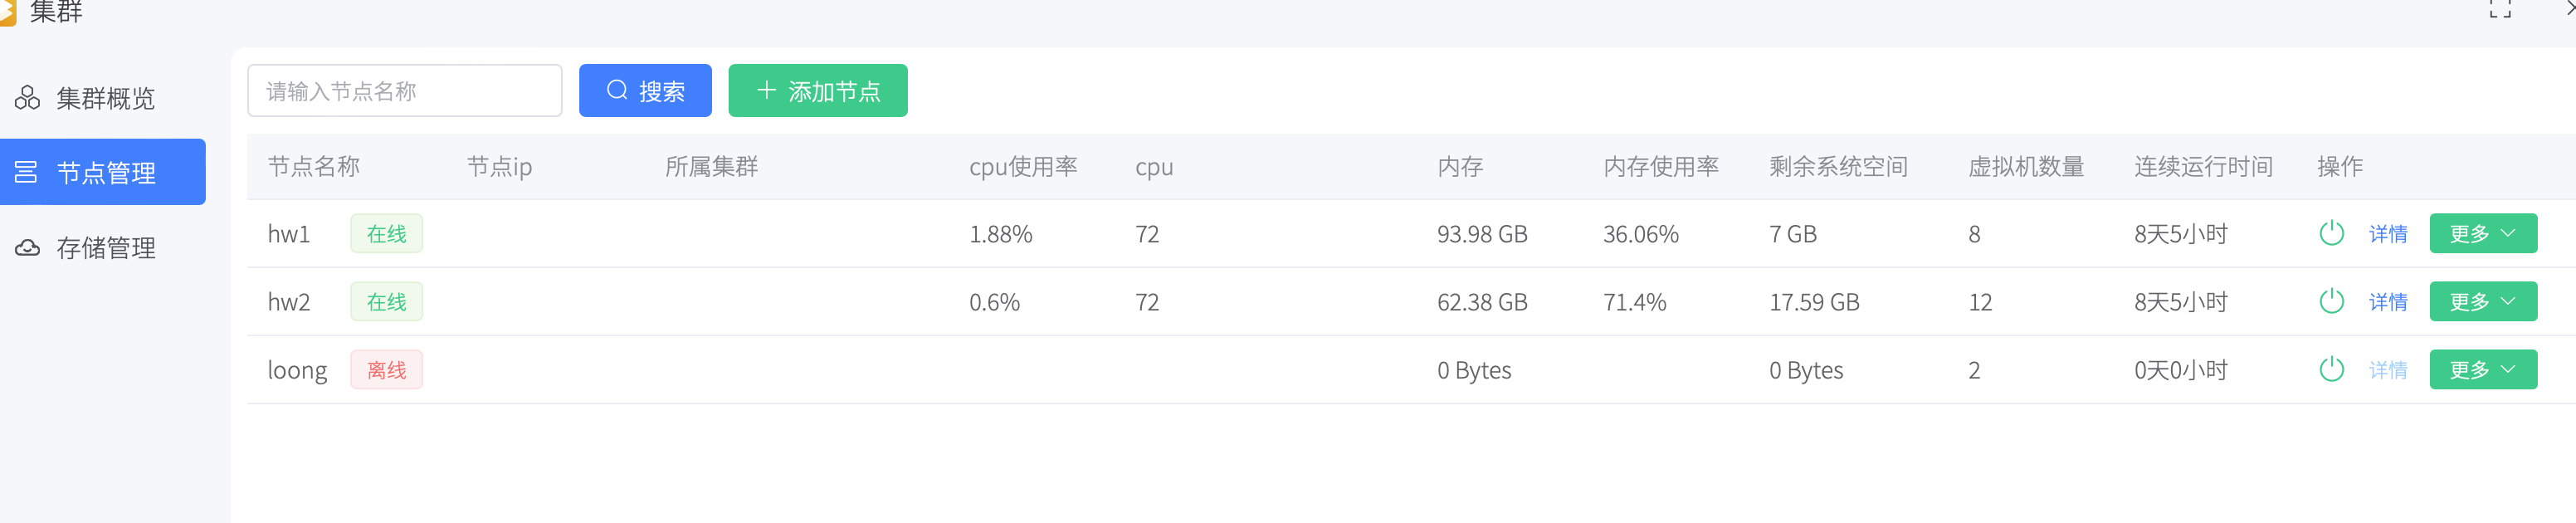Image resolution: width=2576 pixels, height=523 pixels.
Task: Open 详情 link for node hw2
Action: tap(2387, 302)
